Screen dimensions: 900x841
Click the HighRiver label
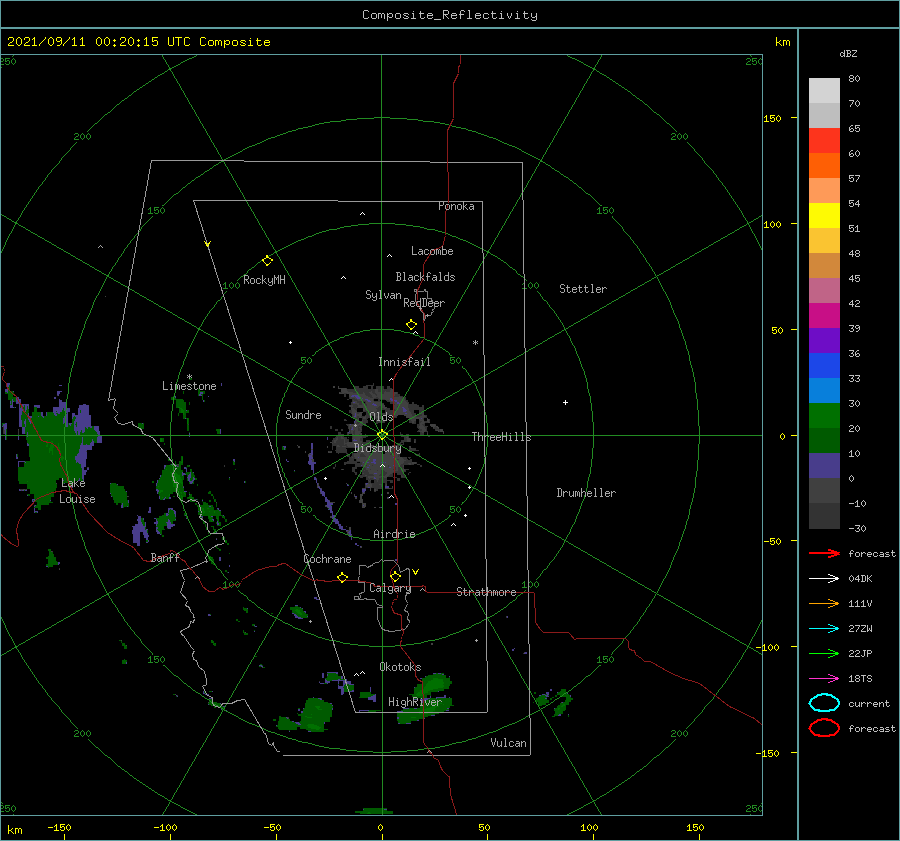[x=414, y=702]
